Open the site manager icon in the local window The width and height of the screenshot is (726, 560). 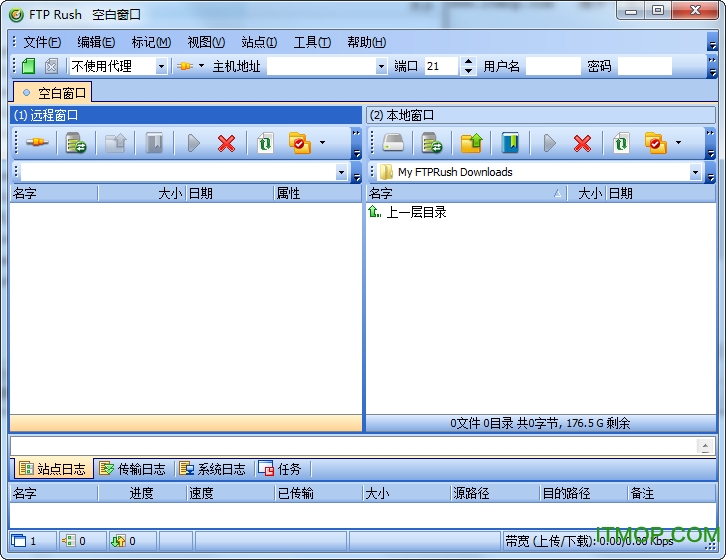(432, 143)
